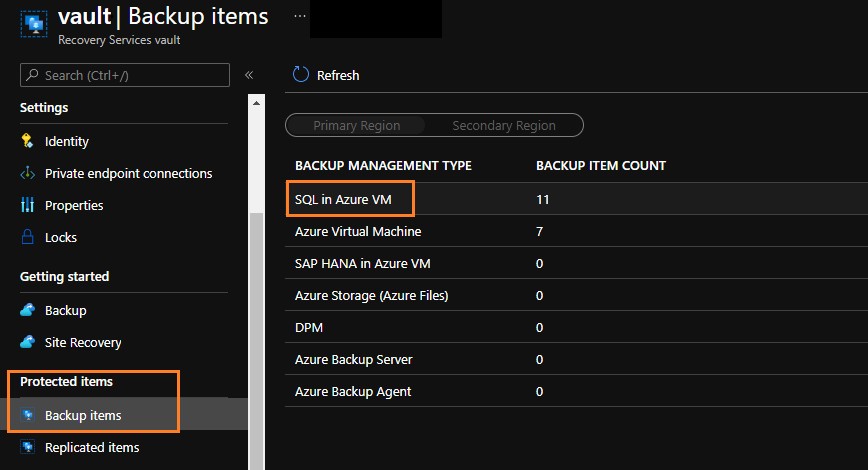
Task: Open Azure Virtual Machine backup items
Action: click(x=358, y=231)
